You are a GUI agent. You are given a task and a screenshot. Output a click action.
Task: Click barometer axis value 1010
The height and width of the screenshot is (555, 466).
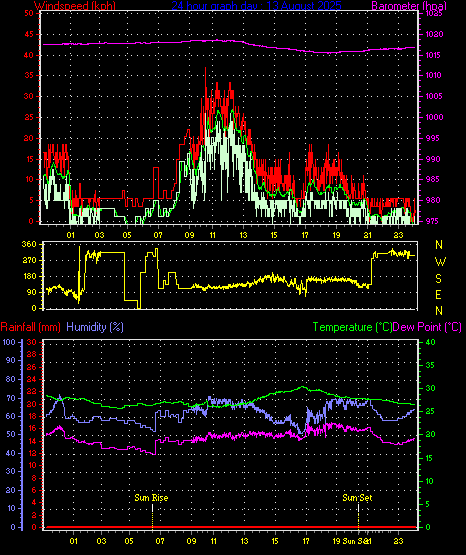click(434, 75)
